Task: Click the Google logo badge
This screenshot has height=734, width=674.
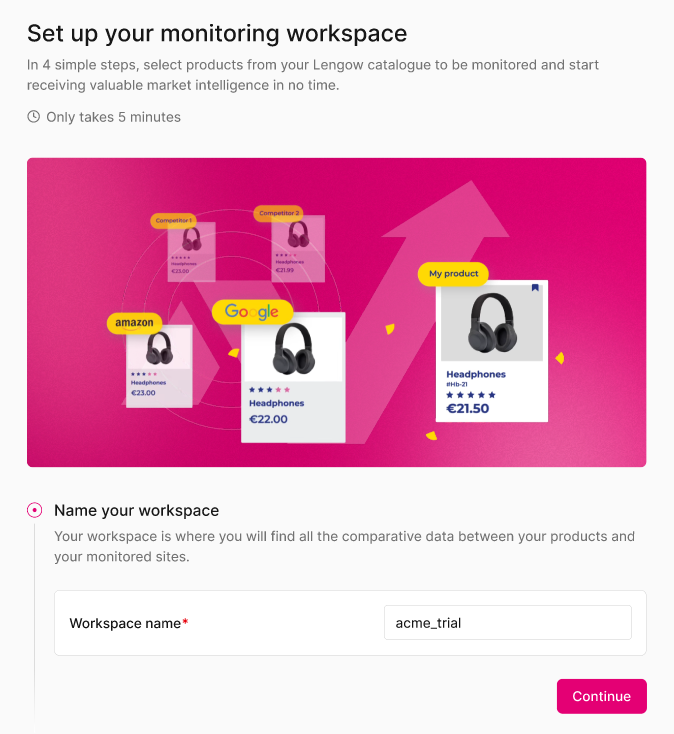Action: pos(252,312)
